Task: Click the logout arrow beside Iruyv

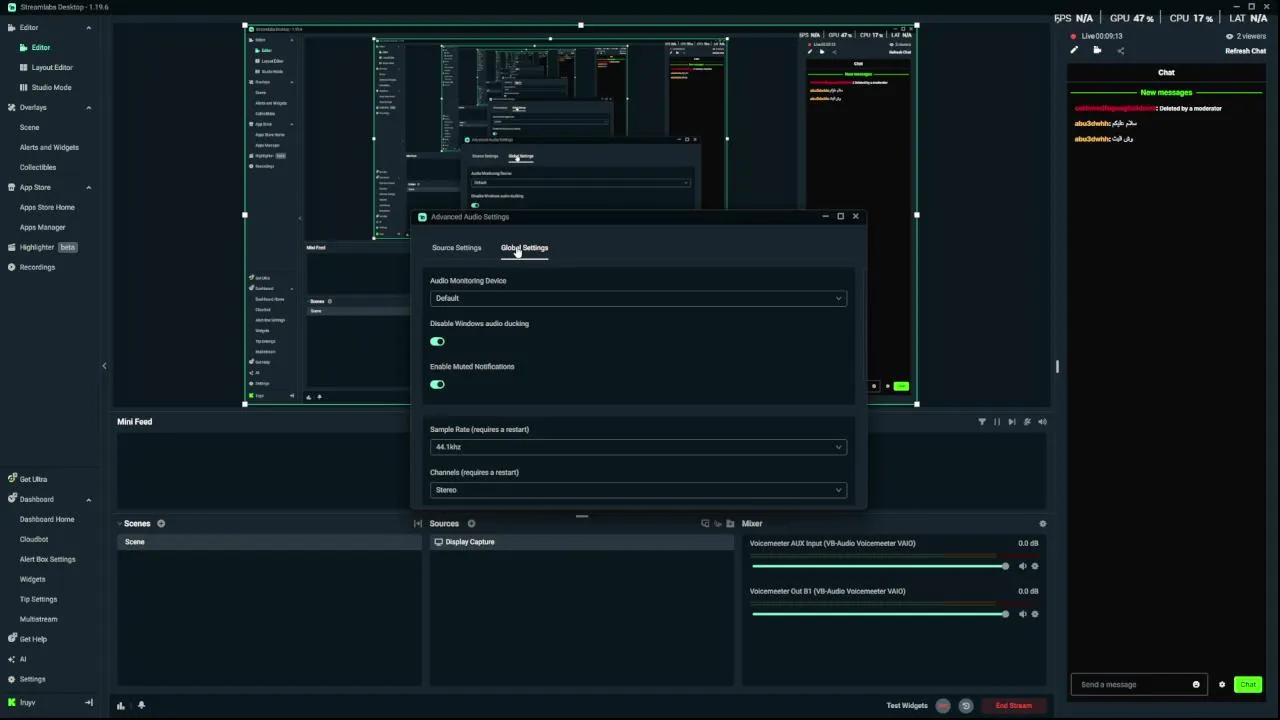Action: coord(88,703)
